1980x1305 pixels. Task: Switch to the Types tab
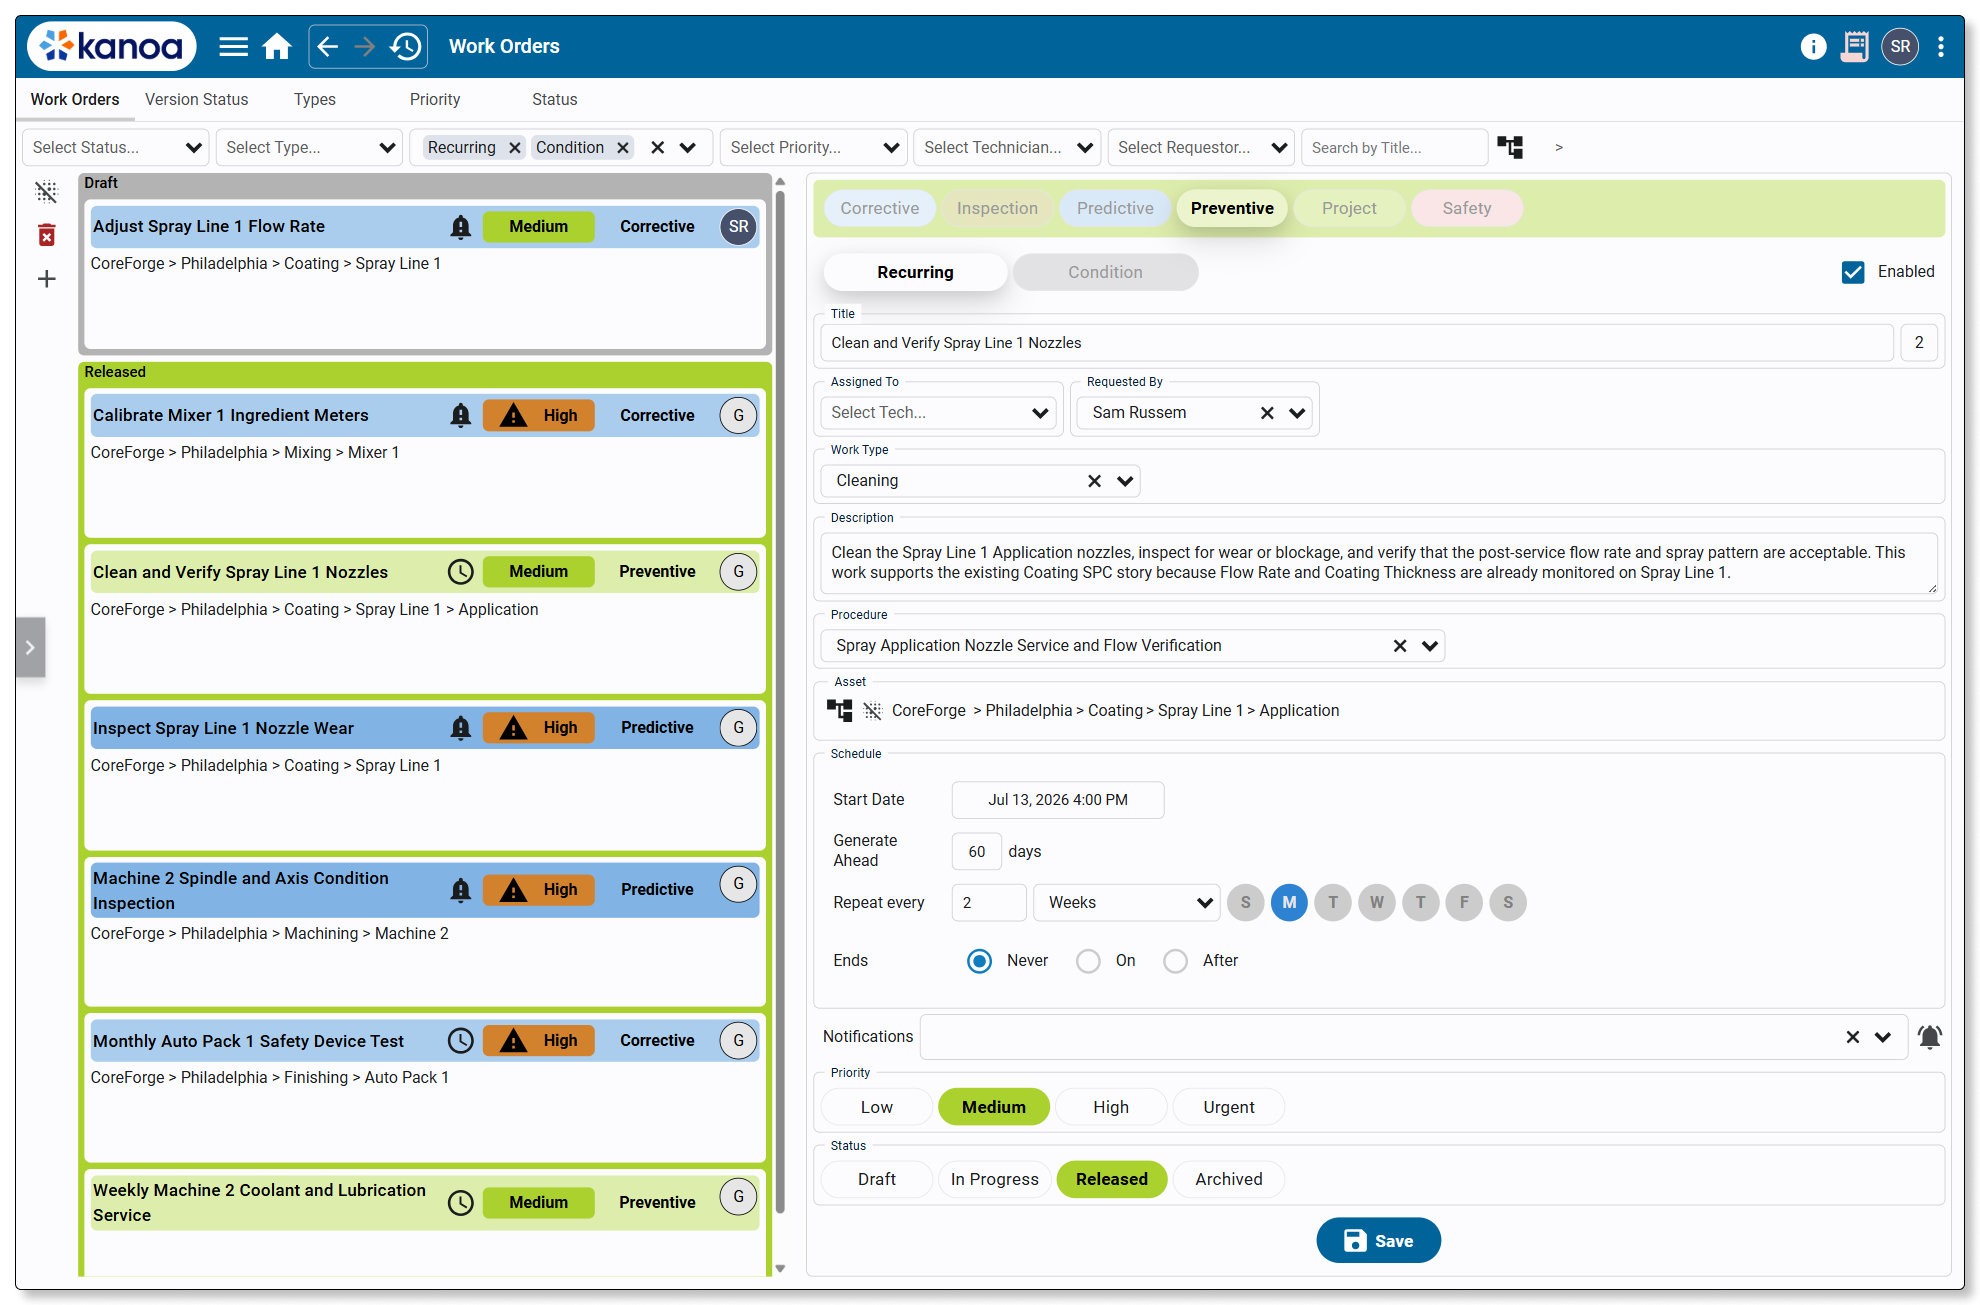click(x=315, y=100)
